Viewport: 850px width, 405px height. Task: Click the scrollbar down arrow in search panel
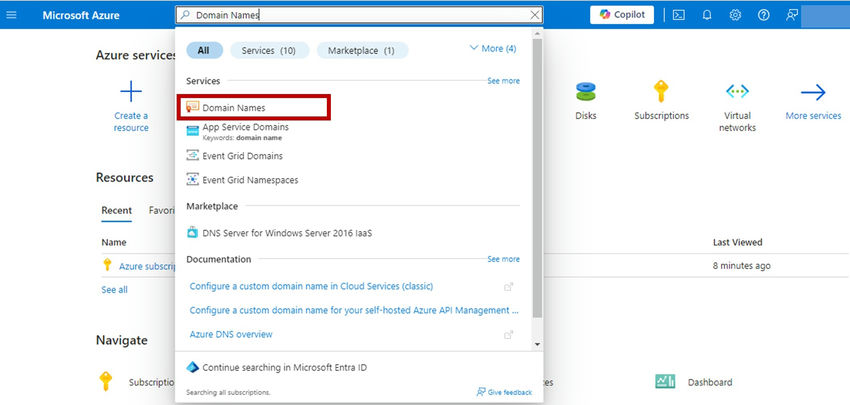(537, 344)
